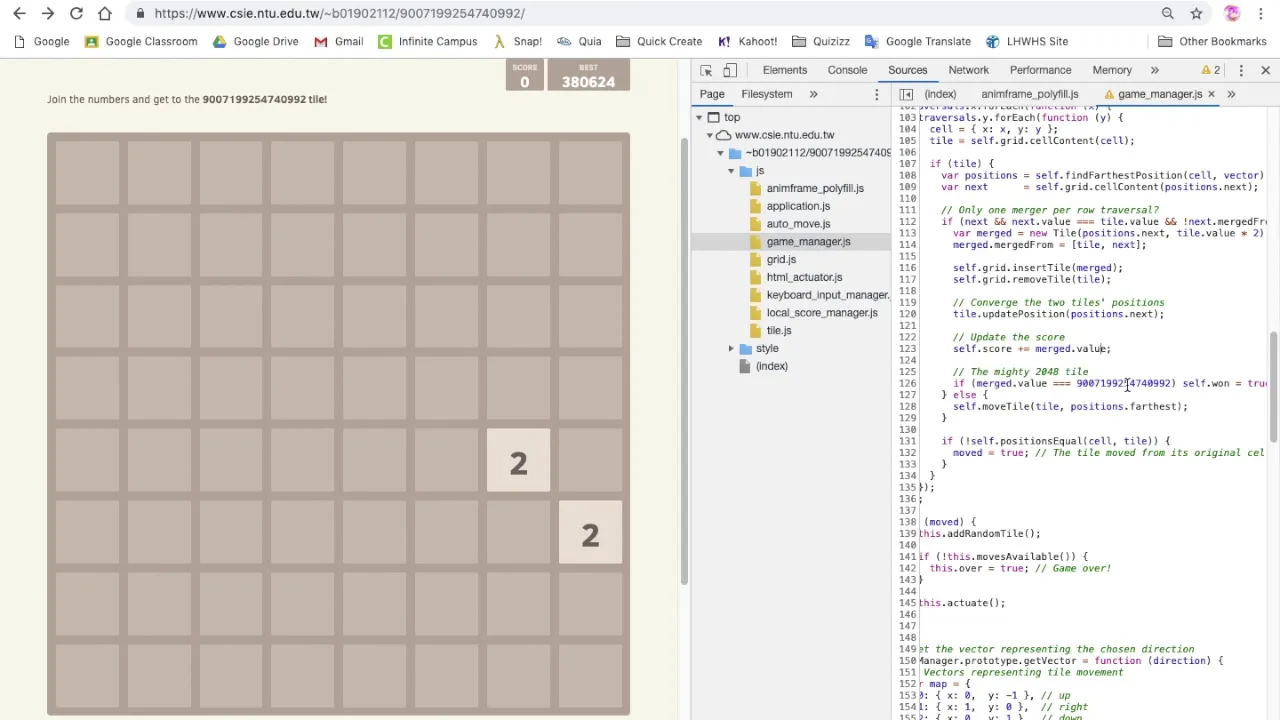Select the Page navigator tab
The height and width of the screenshot is (720, 1280).
click(712, 94)
